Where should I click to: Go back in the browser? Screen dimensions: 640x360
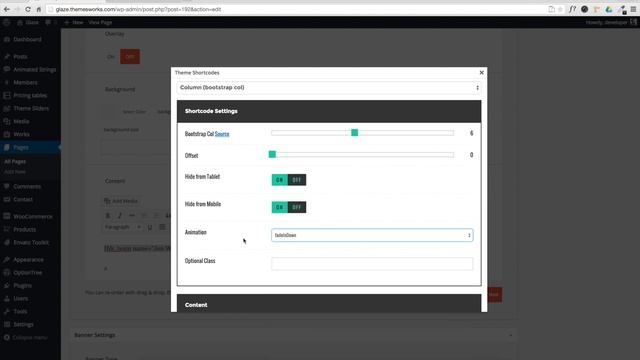7,9
